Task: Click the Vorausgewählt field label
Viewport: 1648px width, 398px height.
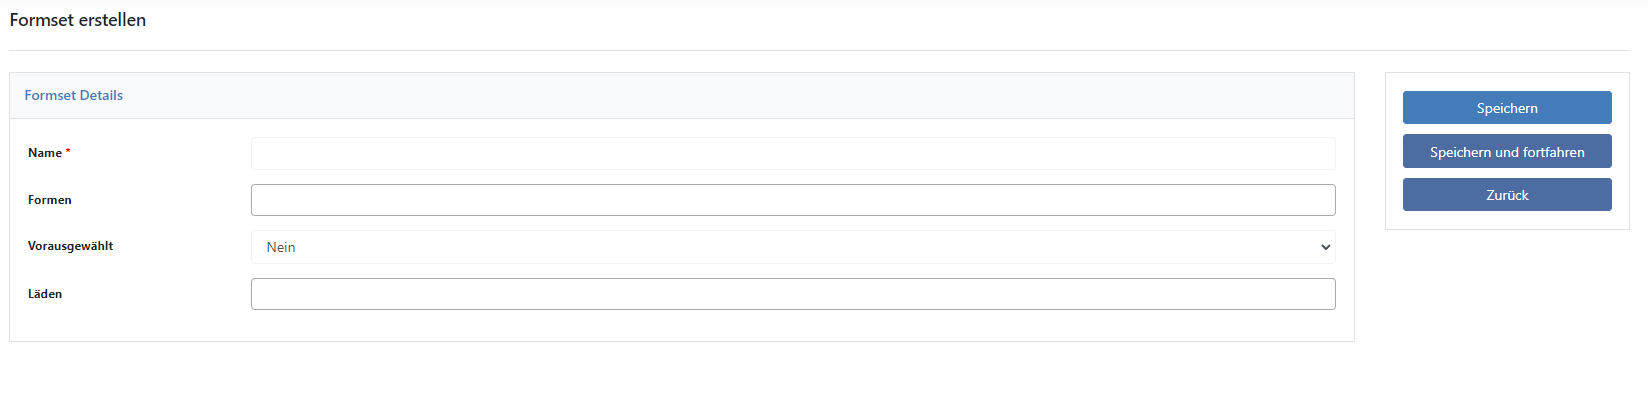Action: 70,246
